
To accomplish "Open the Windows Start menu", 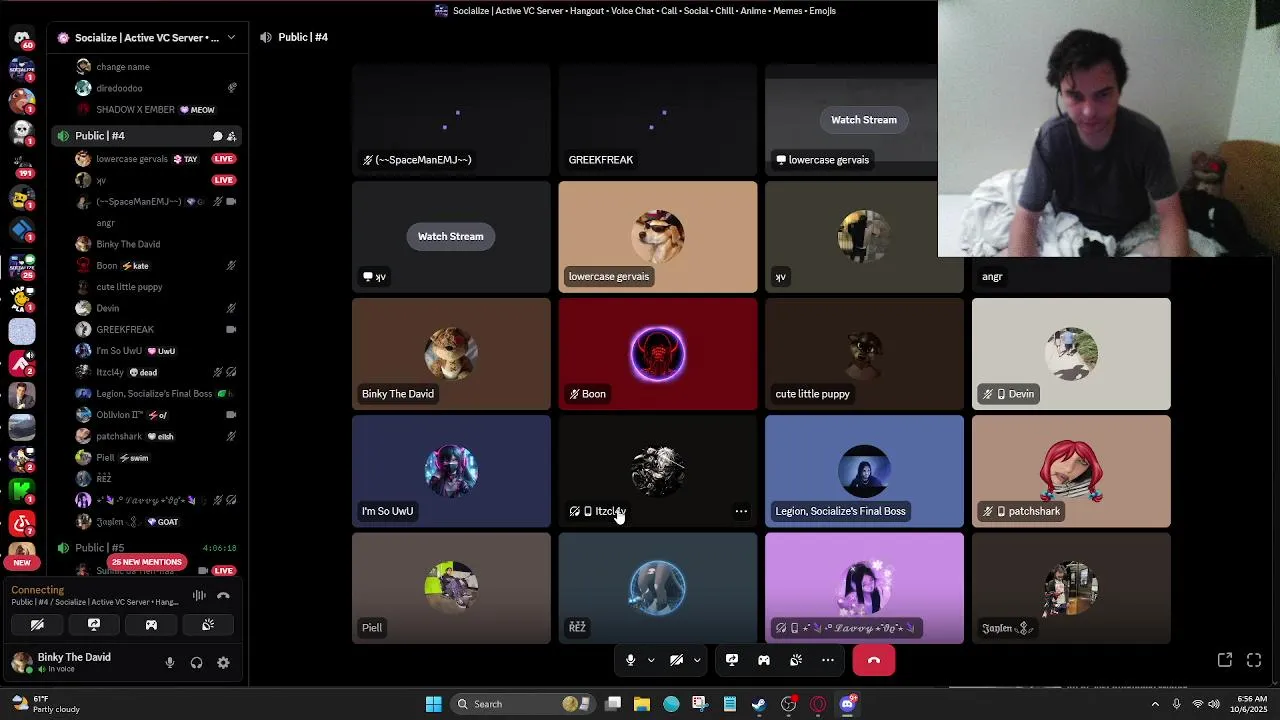I will [x=433, y=704].
